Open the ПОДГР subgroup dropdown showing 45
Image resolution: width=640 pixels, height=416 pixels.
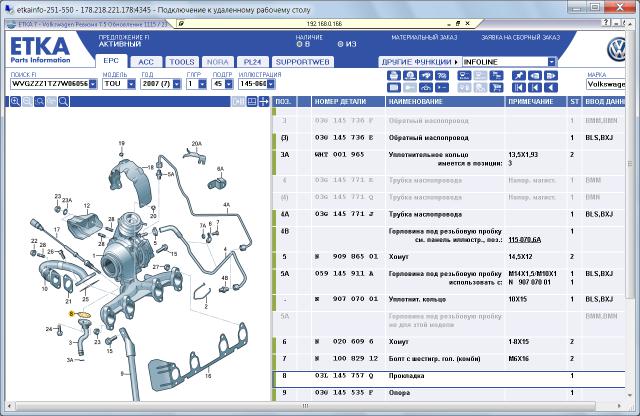(x=229, y=84)
